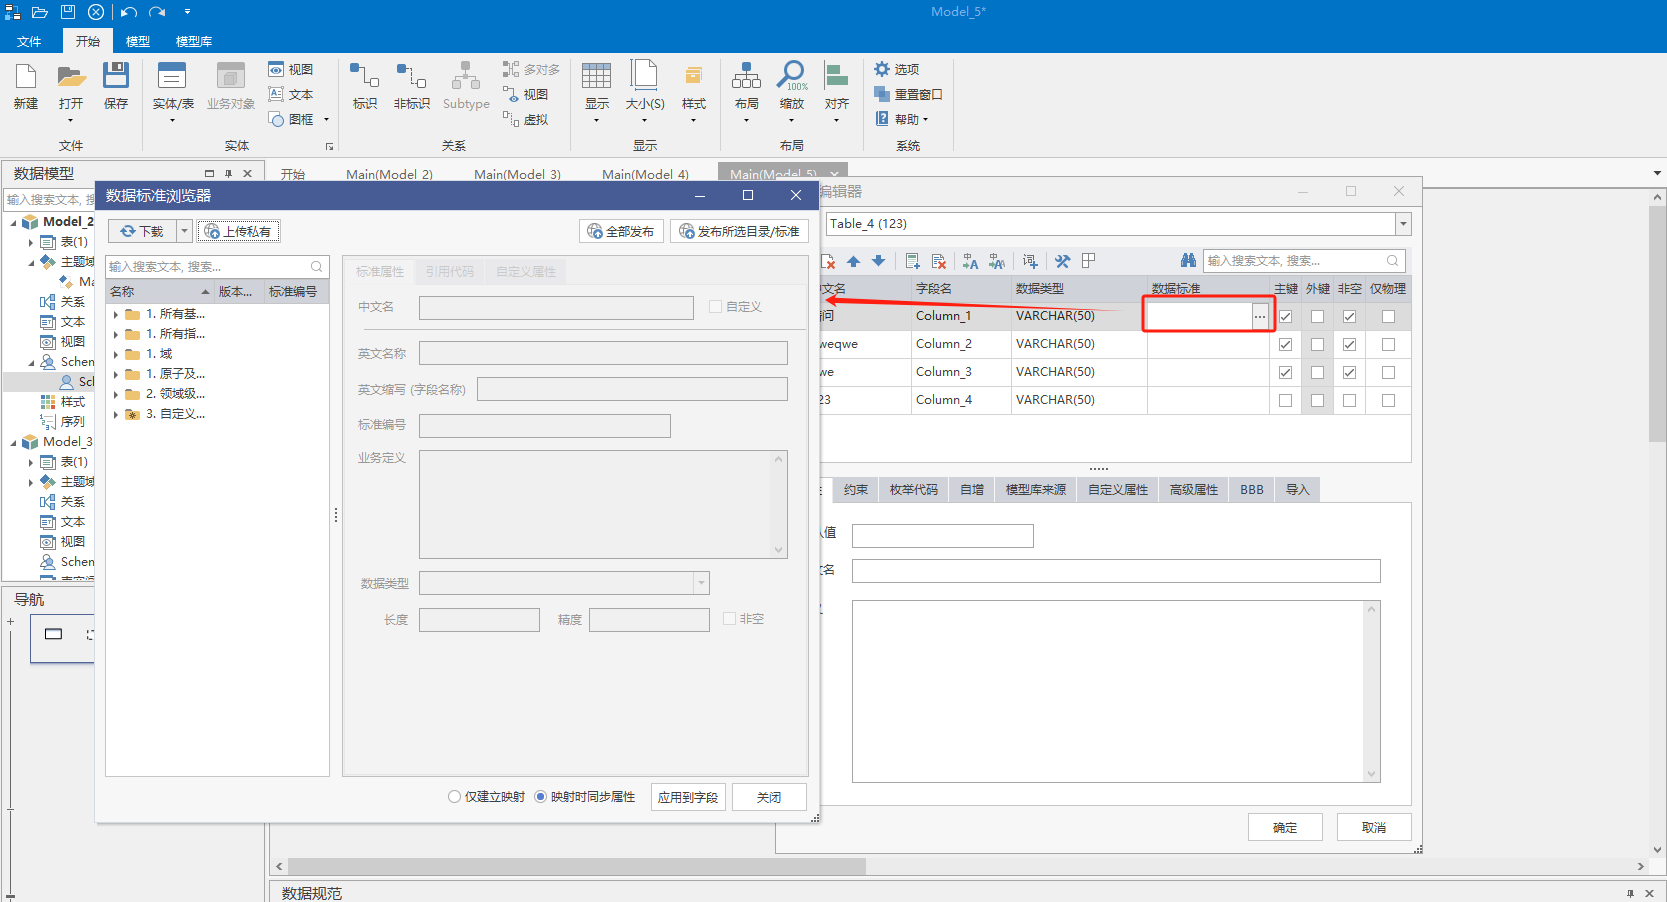The height and width of the screenshot is (902, 1667).
Task: Click the ellipsis button in 数据标准 cell
Action: (x=1260, y=316)
